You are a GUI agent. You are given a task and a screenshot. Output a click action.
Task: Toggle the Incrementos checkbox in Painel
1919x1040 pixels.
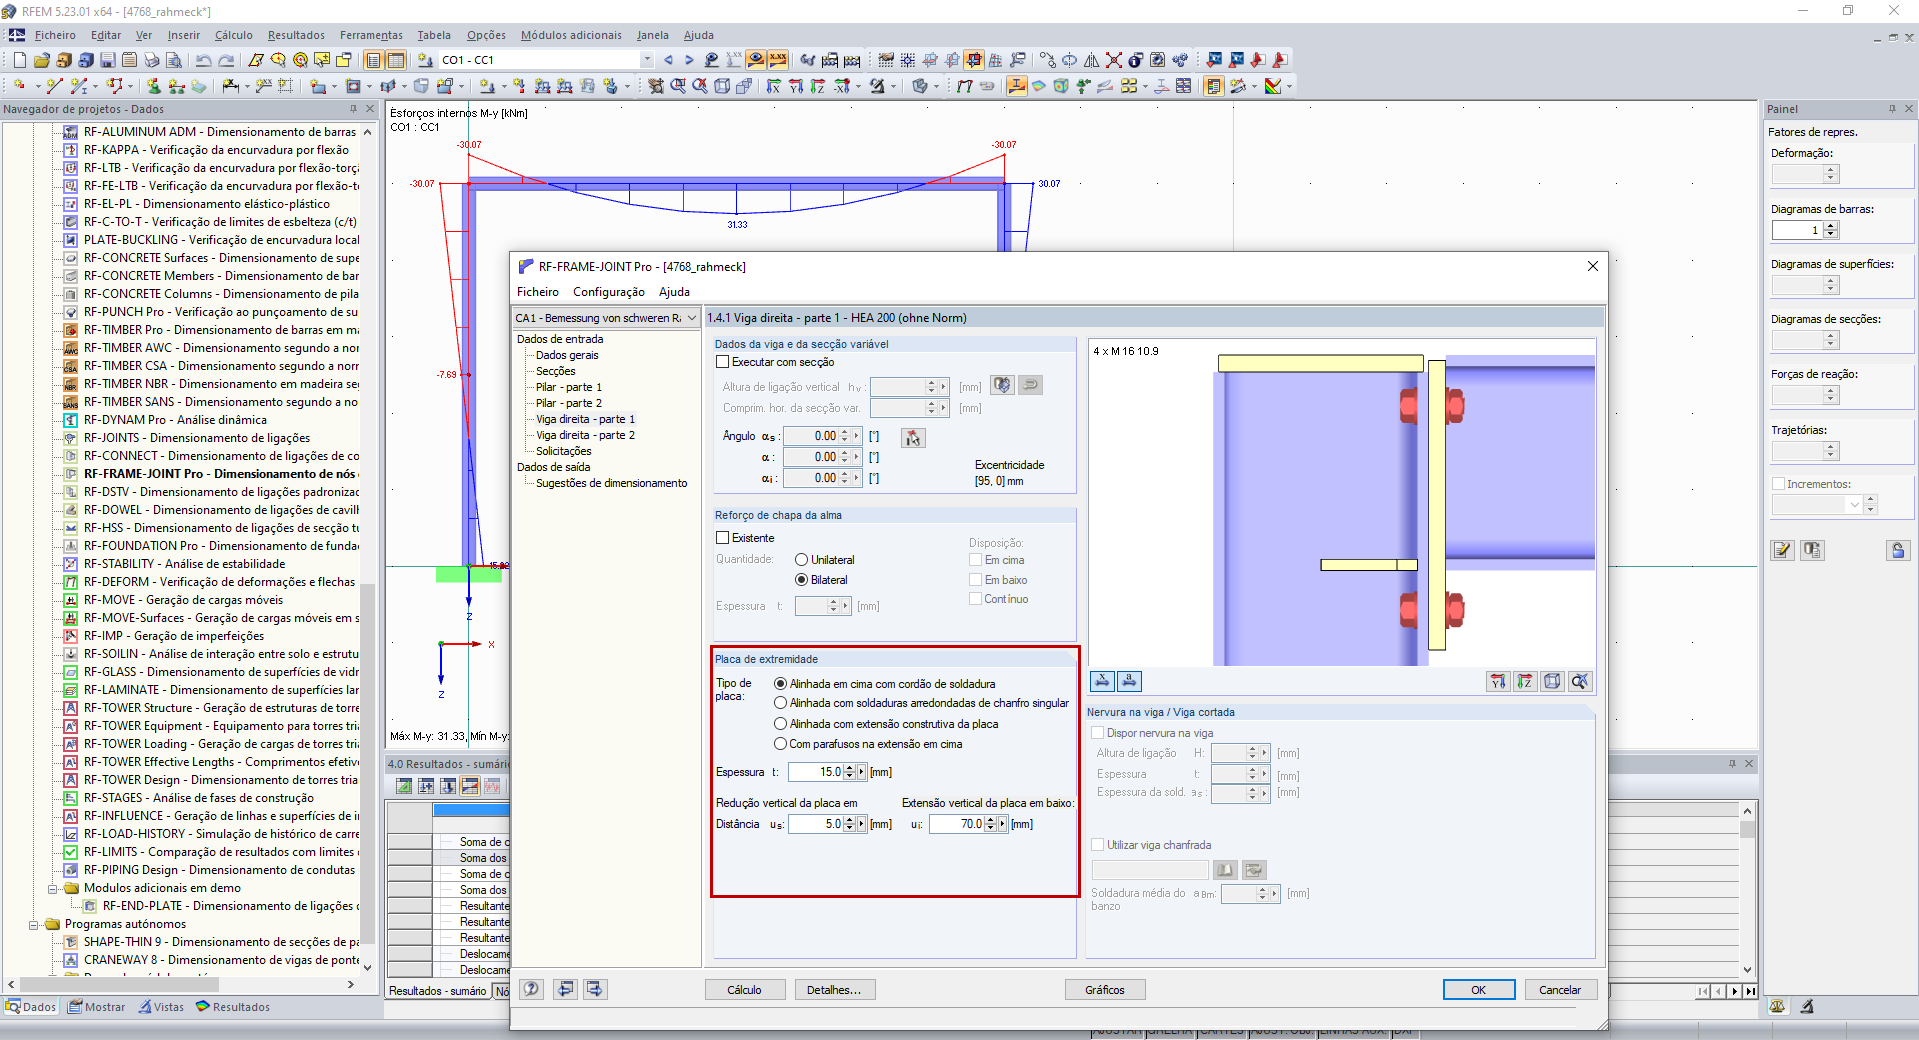1778,484
